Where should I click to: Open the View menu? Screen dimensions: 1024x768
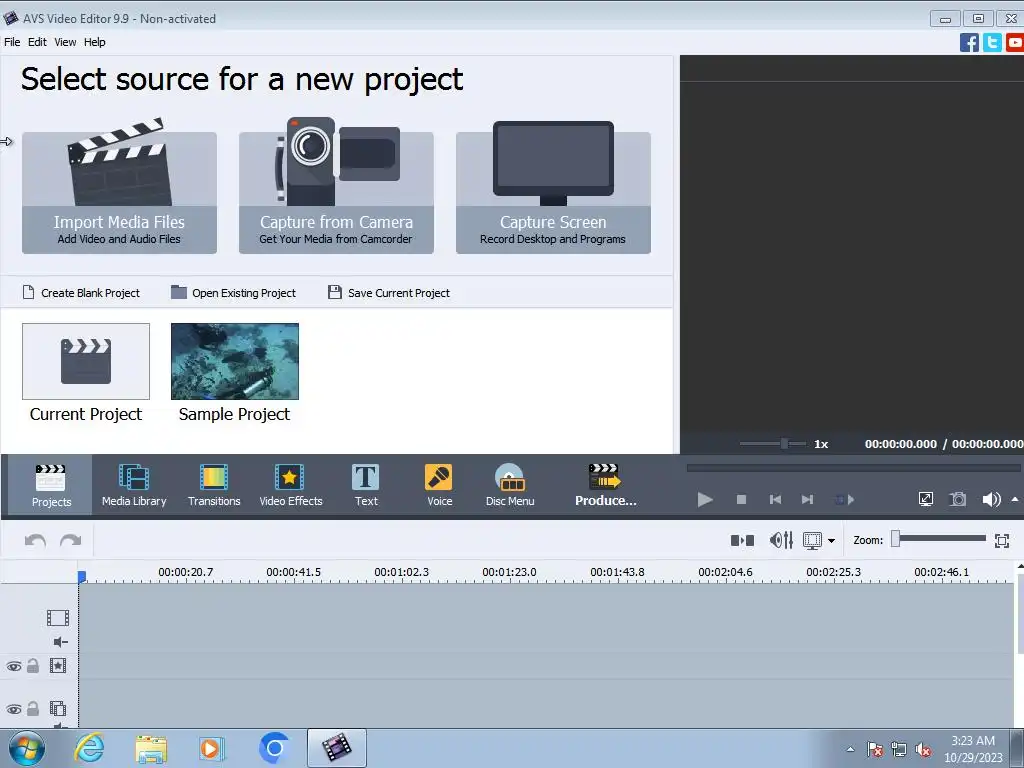pos(65,42)
